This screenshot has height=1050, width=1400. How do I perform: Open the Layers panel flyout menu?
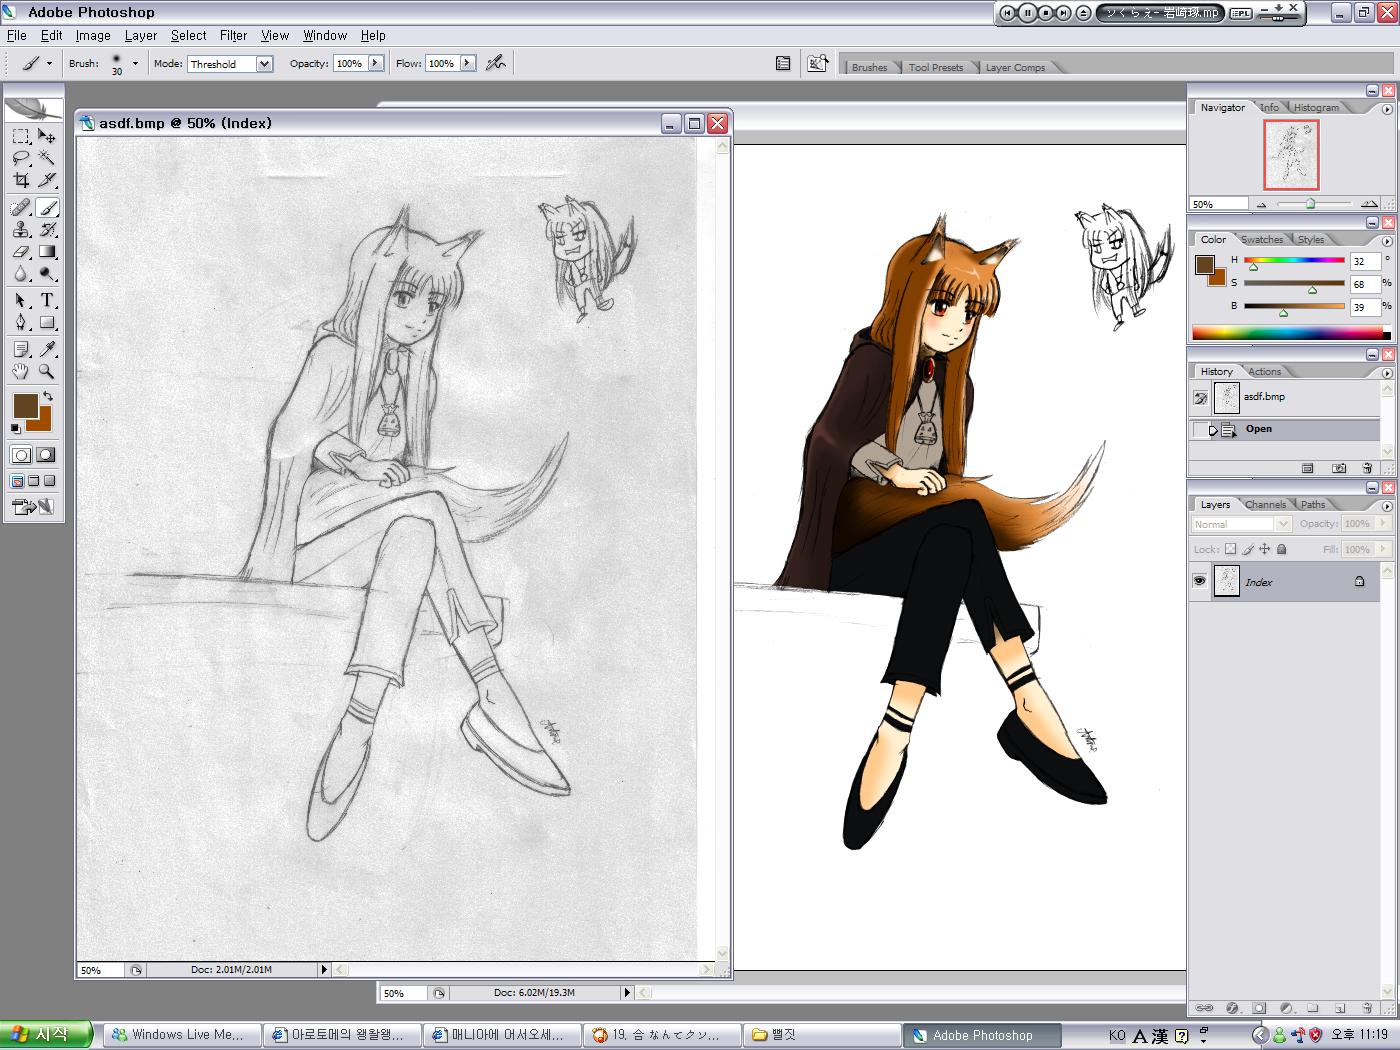click(1387, 505)
